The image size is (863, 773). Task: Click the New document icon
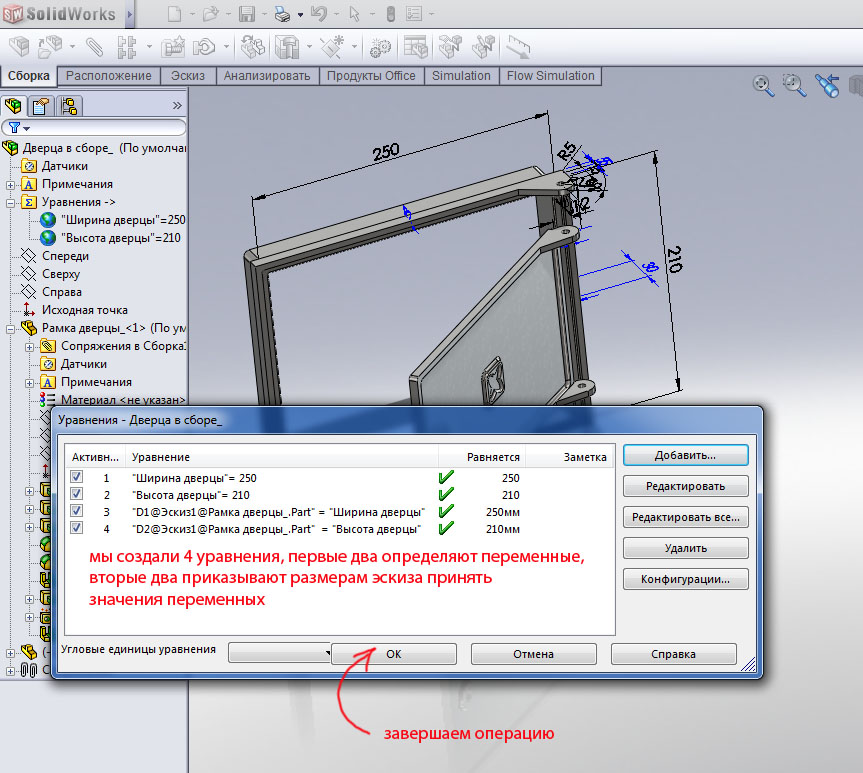click(x=175, y=14)
